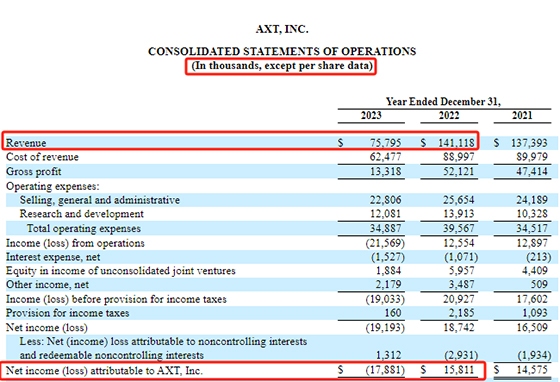Click Other income, net 2021 value 509
The image size is (560, 382).
click(539, 285)
